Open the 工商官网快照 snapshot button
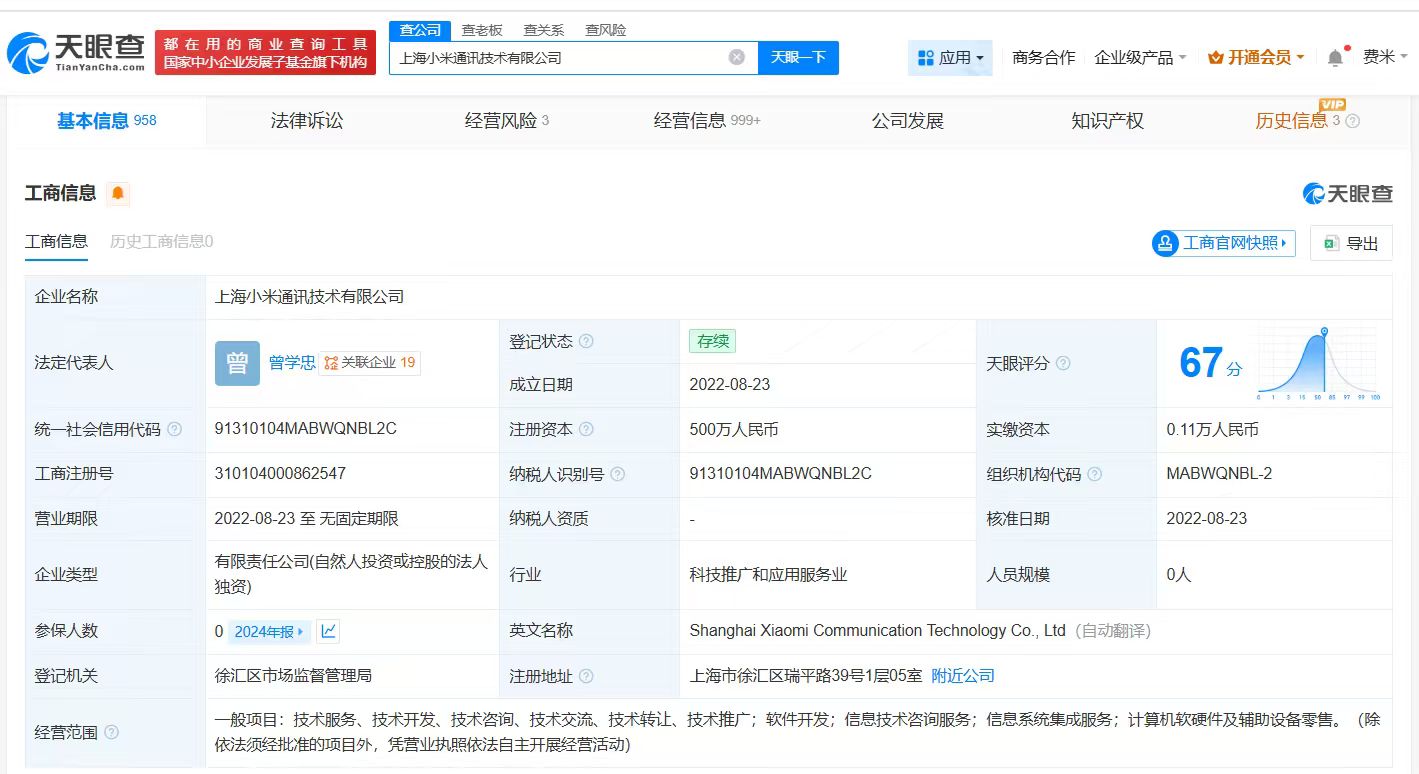 pyautogui.click(x=1223, y=243)
